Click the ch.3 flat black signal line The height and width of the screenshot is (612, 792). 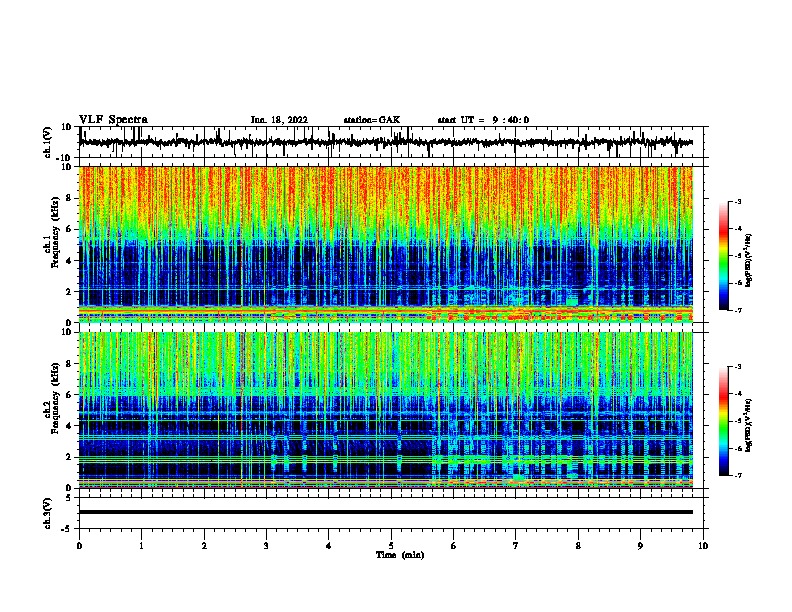[x=385, y=512]
